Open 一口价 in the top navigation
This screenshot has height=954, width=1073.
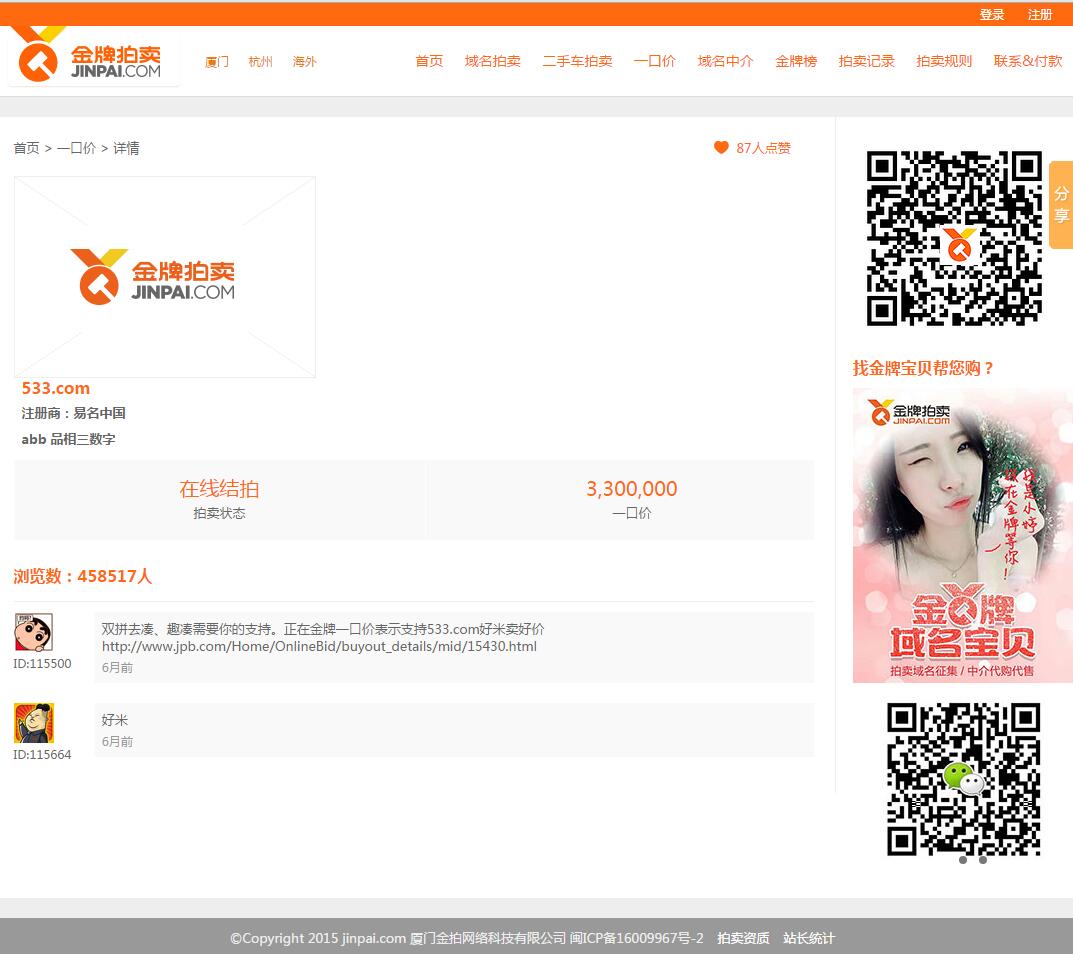[655, 61]
